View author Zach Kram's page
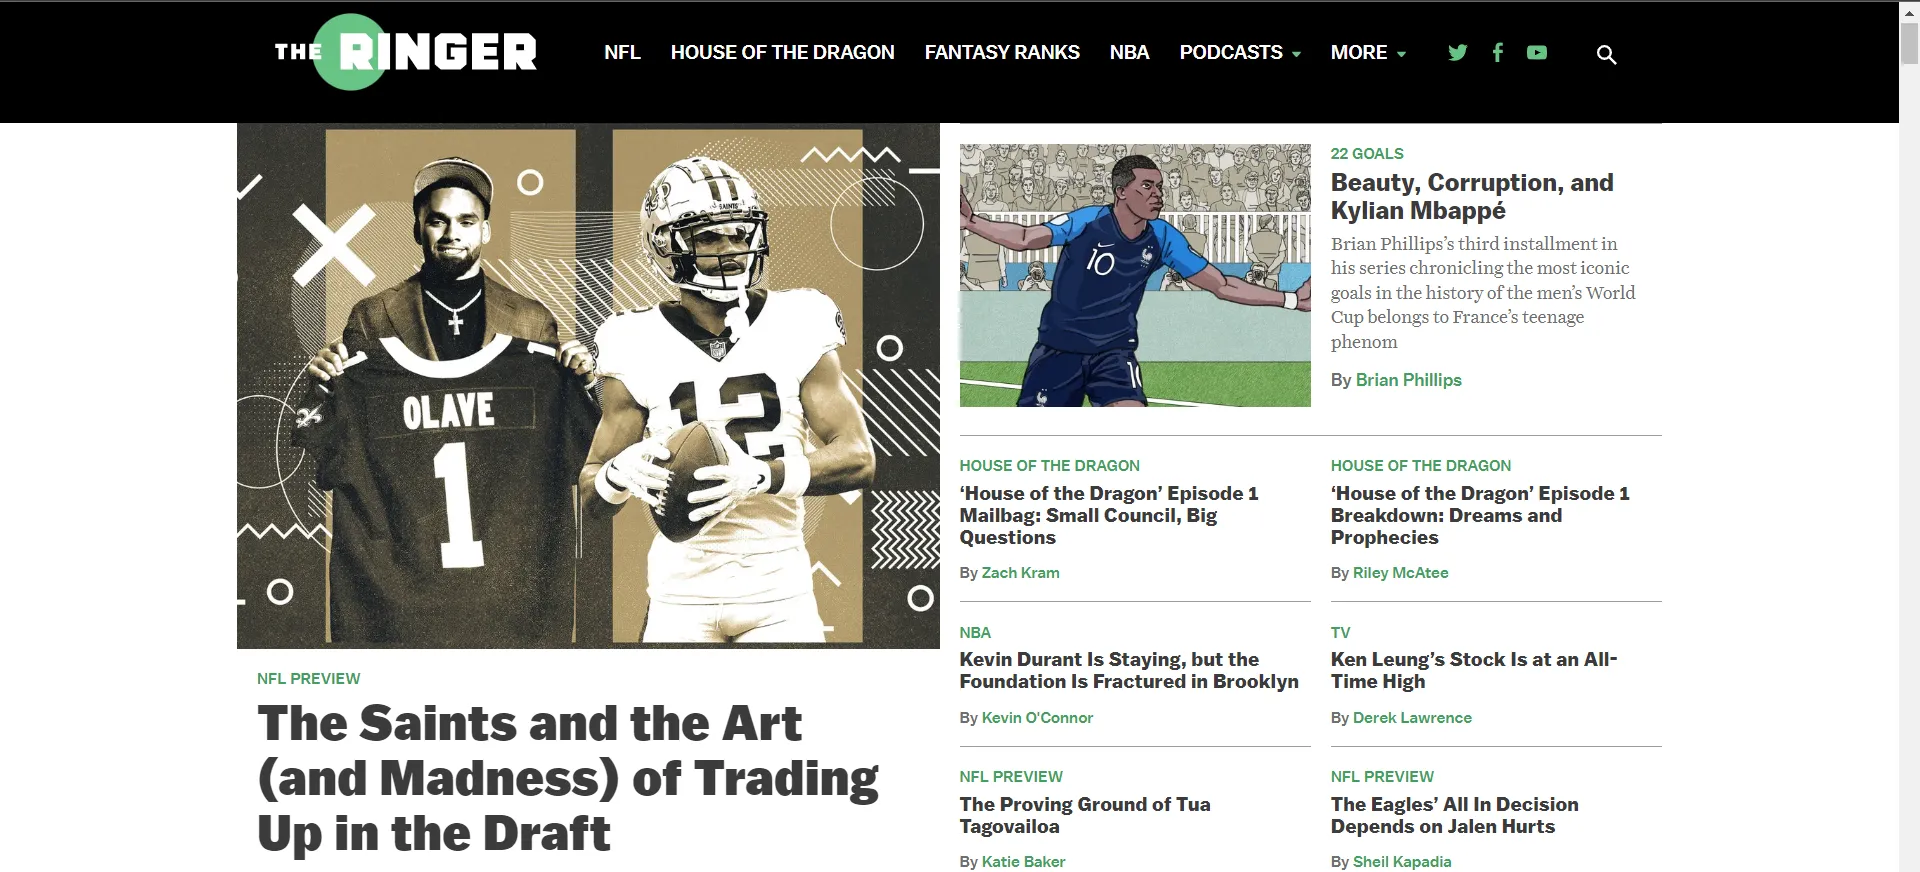The image size is (1920, 872). [x=1020, y=572]
